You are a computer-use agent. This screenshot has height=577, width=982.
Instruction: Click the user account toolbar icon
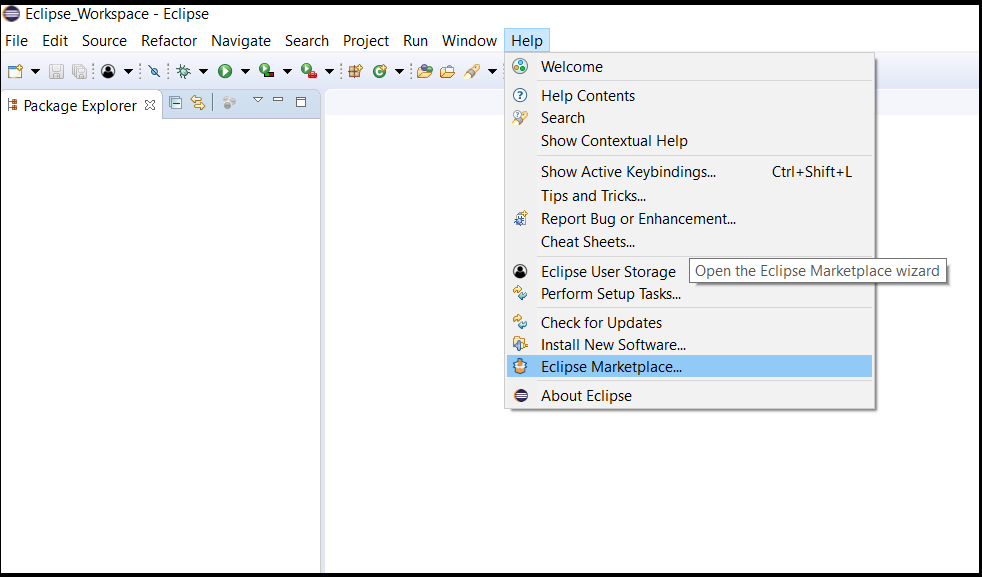pos(108,71)
